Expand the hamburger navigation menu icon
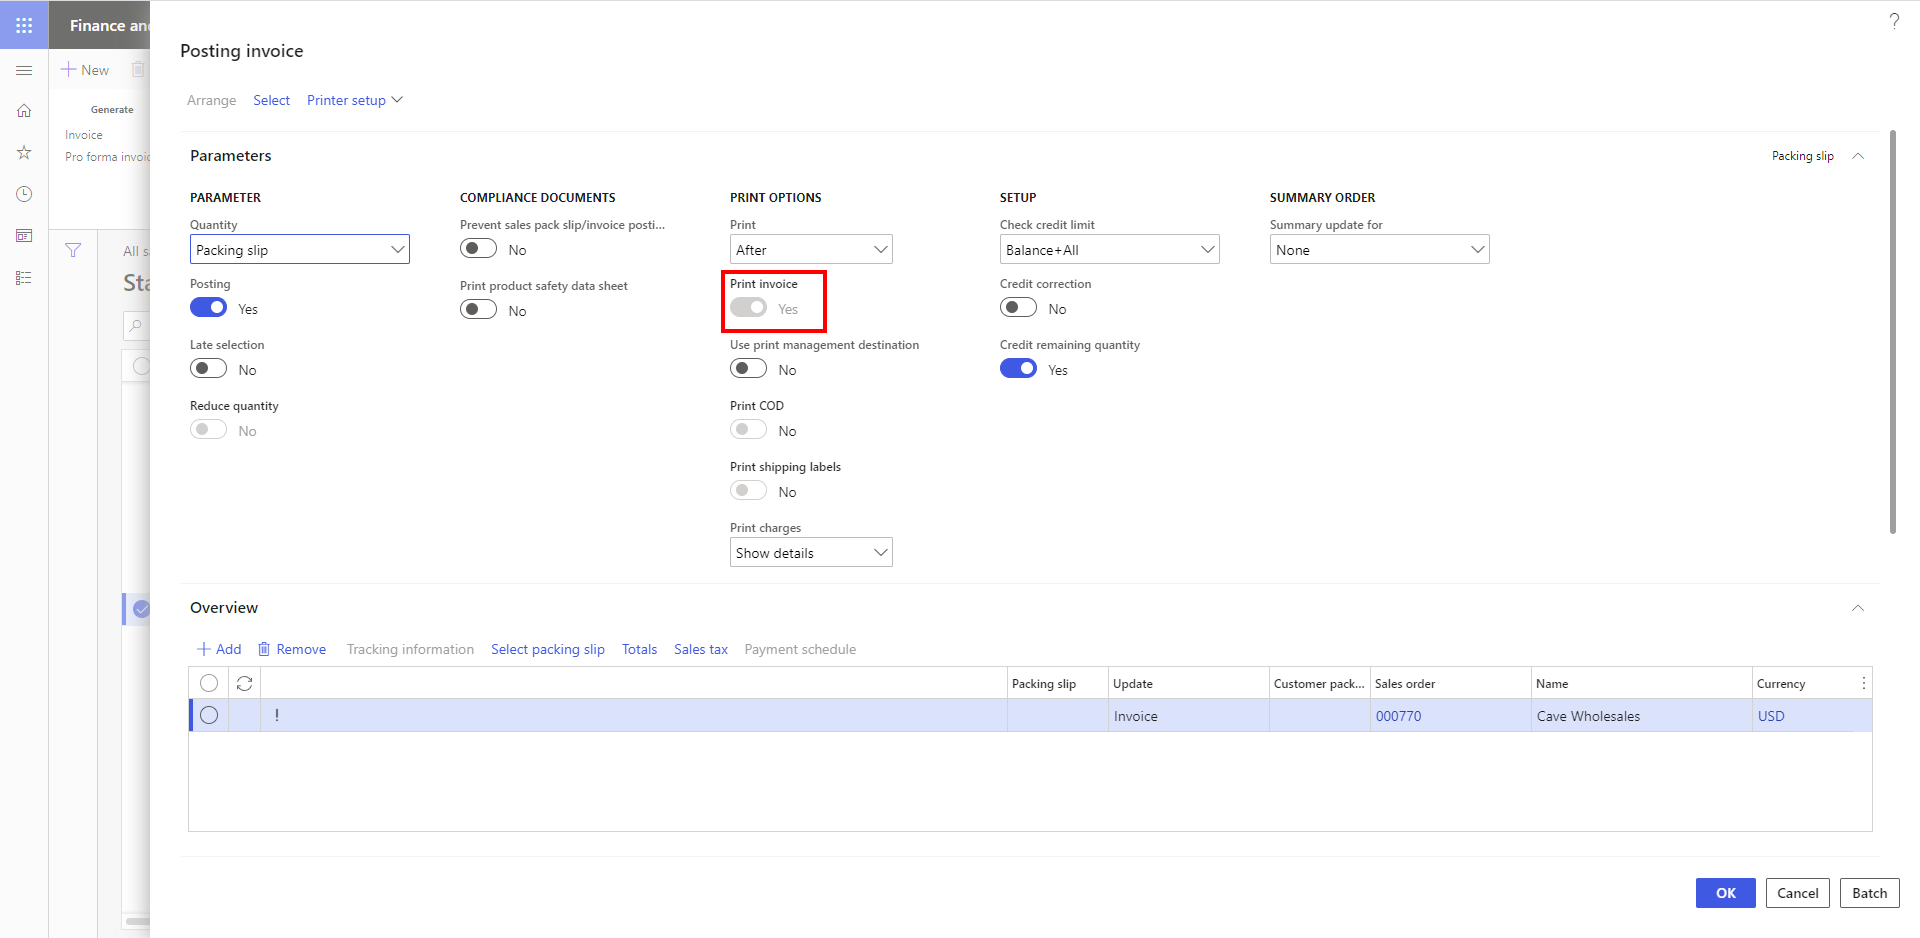This screenshot has width=1920, height=938. click(x=24, y=70)
